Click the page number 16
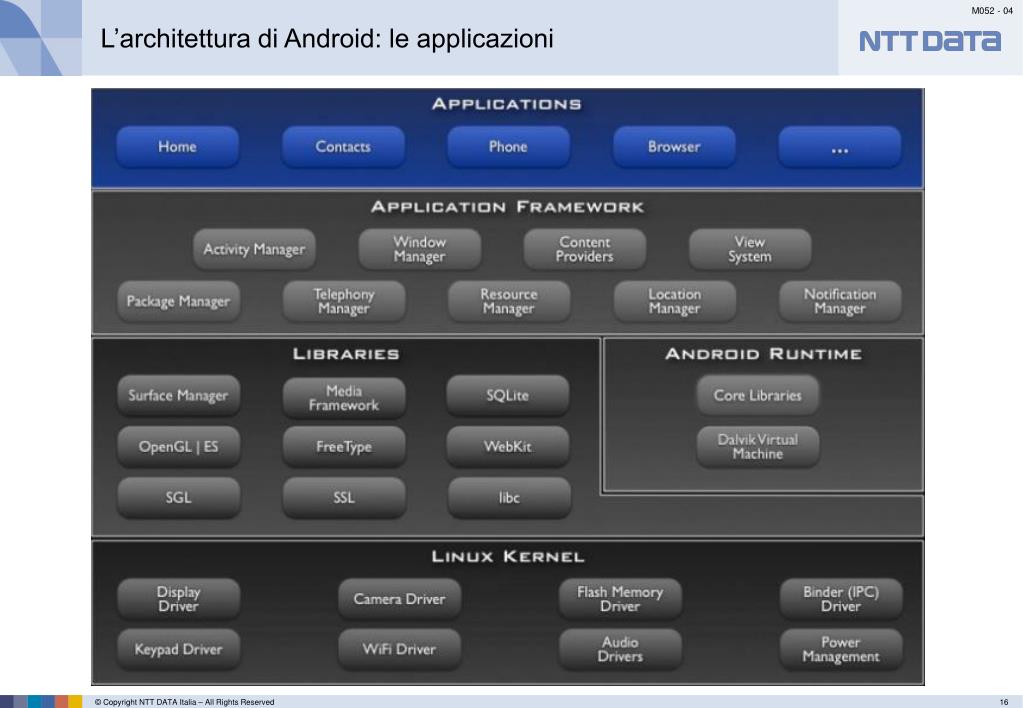Screen dimensions: 1023x708 coord(1004,702)
